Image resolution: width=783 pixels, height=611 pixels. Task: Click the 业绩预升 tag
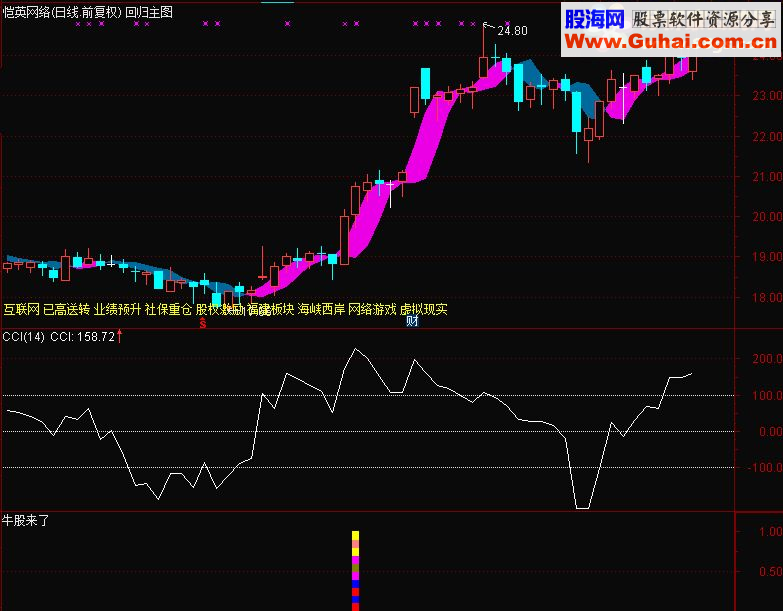(x=117, y=309)
